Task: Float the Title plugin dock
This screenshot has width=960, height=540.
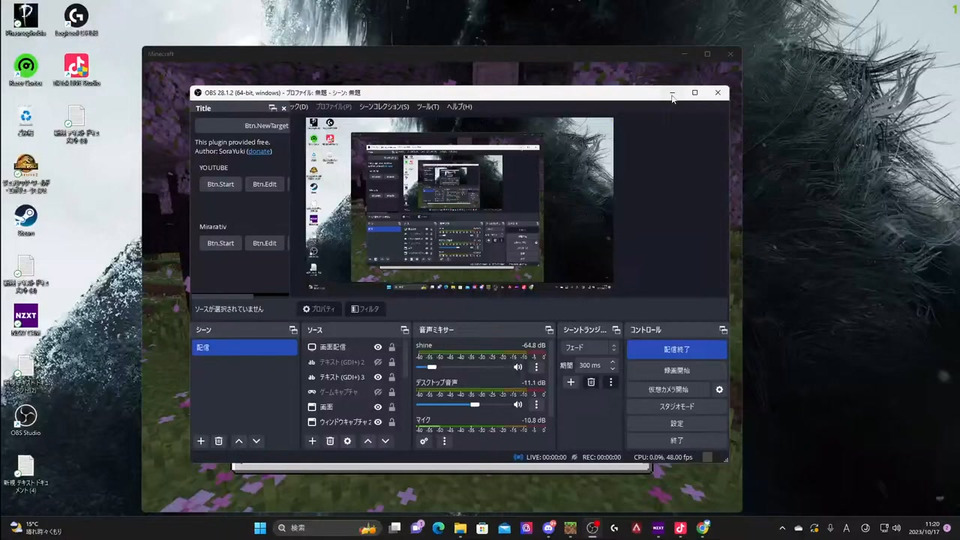Action: (272, 108)
